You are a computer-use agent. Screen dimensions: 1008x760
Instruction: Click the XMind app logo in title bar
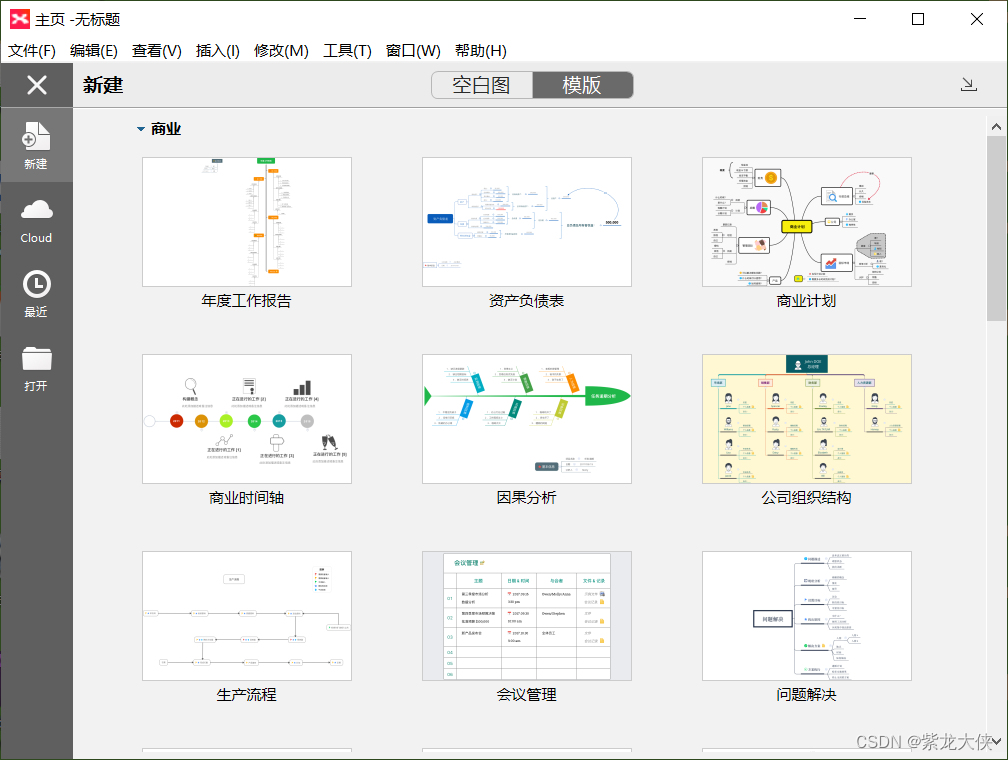(19, 19)
